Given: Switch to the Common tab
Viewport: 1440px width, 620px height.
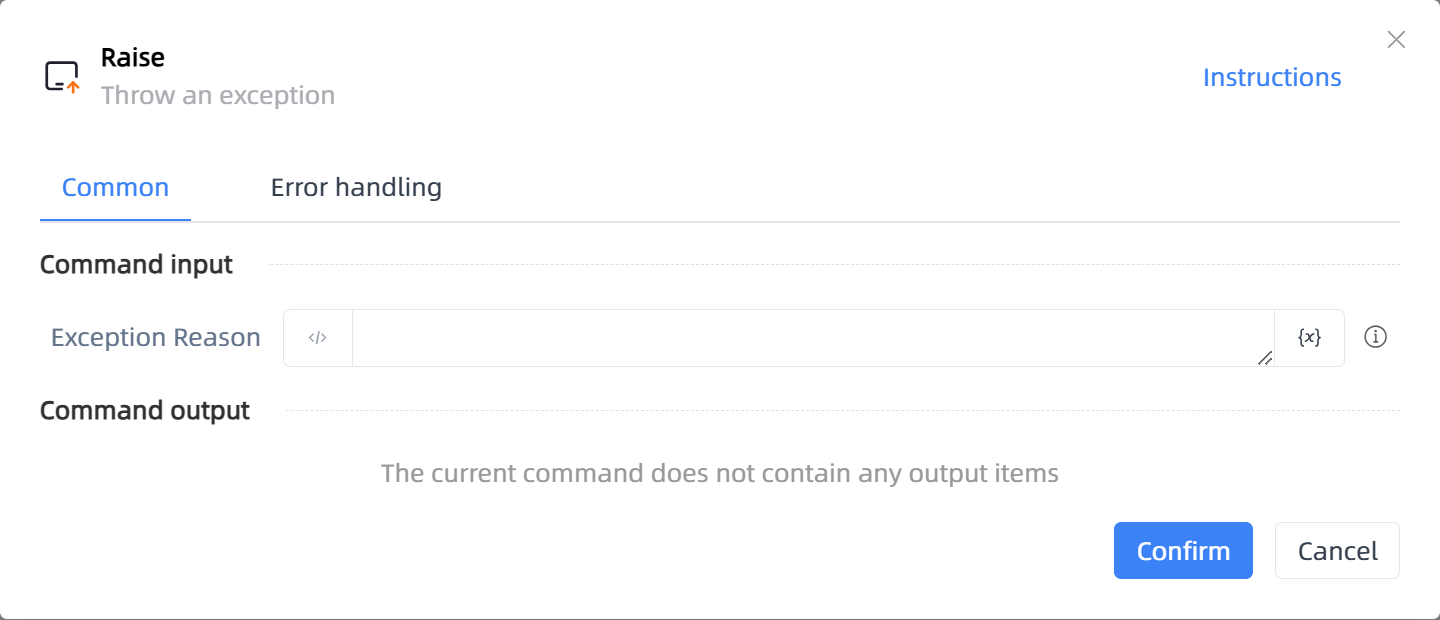Looking at the screenshot, I should (115, 187).
